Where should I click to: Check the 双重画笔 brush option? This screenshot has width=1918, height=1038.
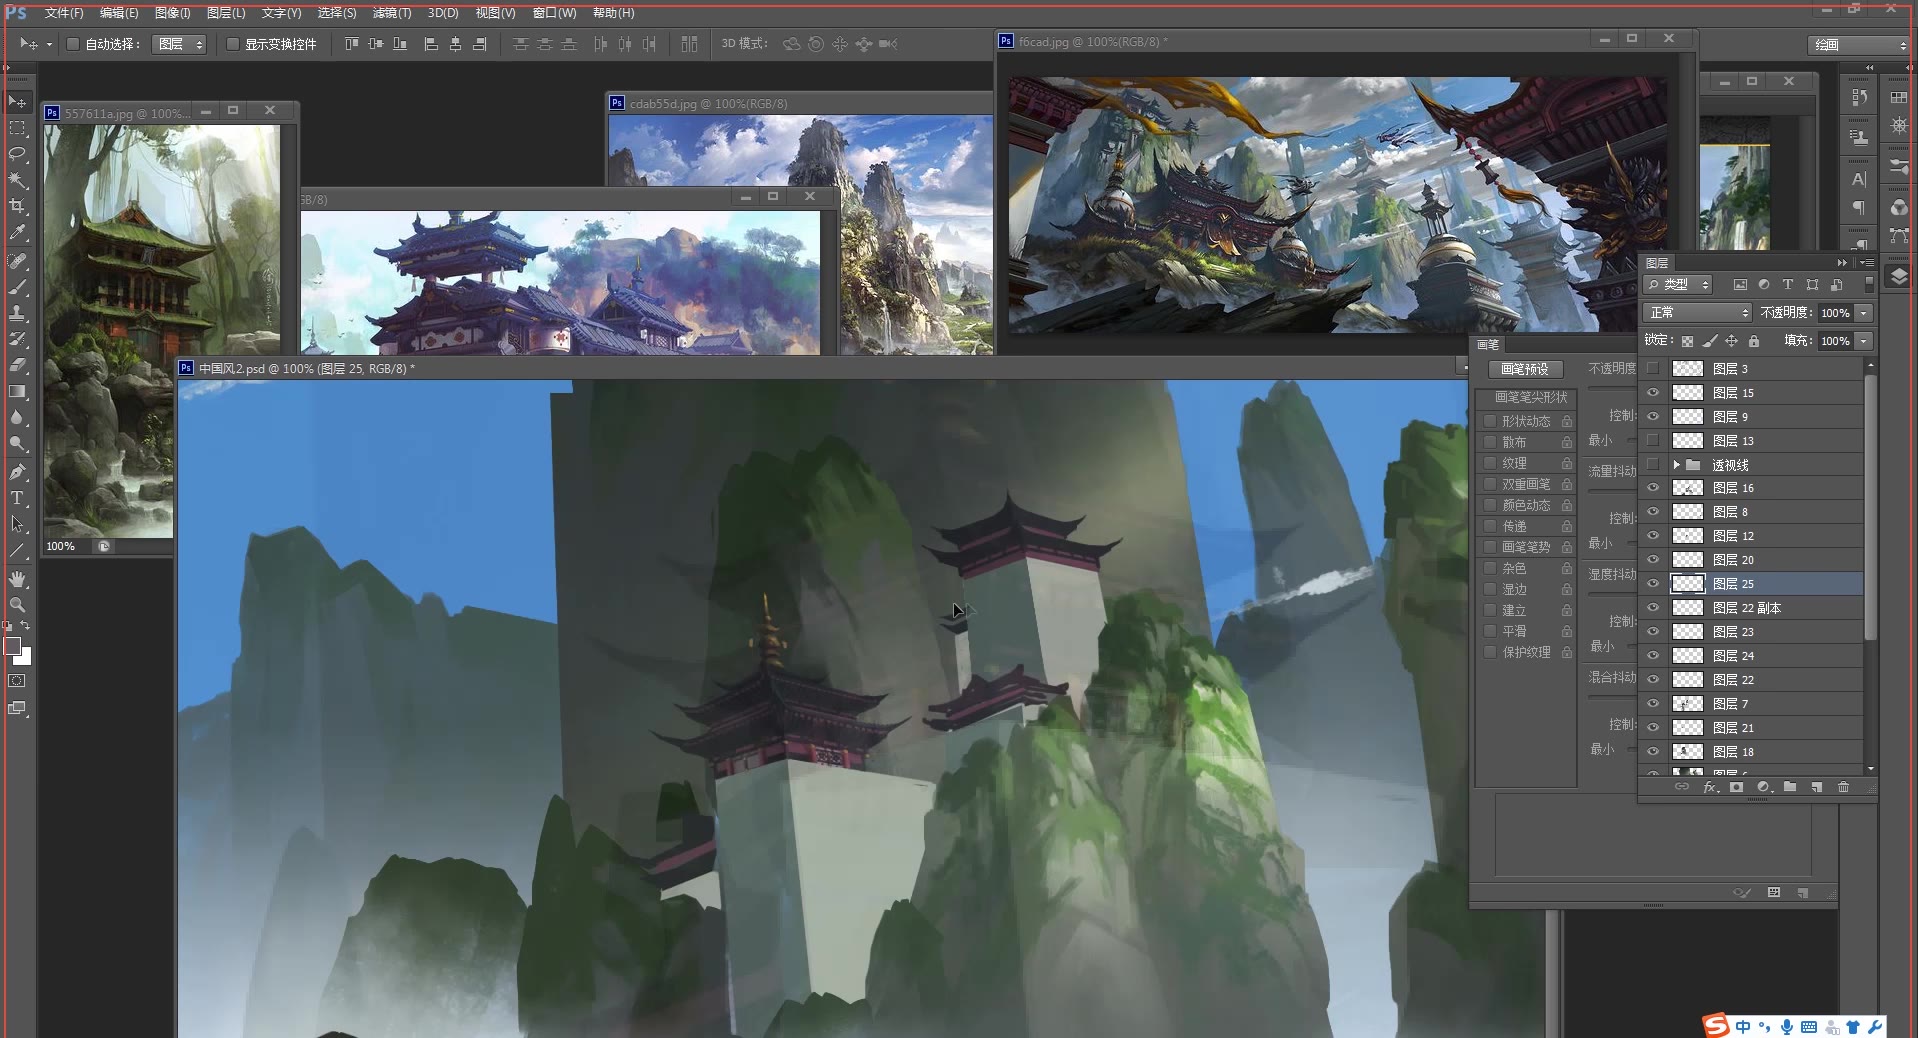point(1490,484)
